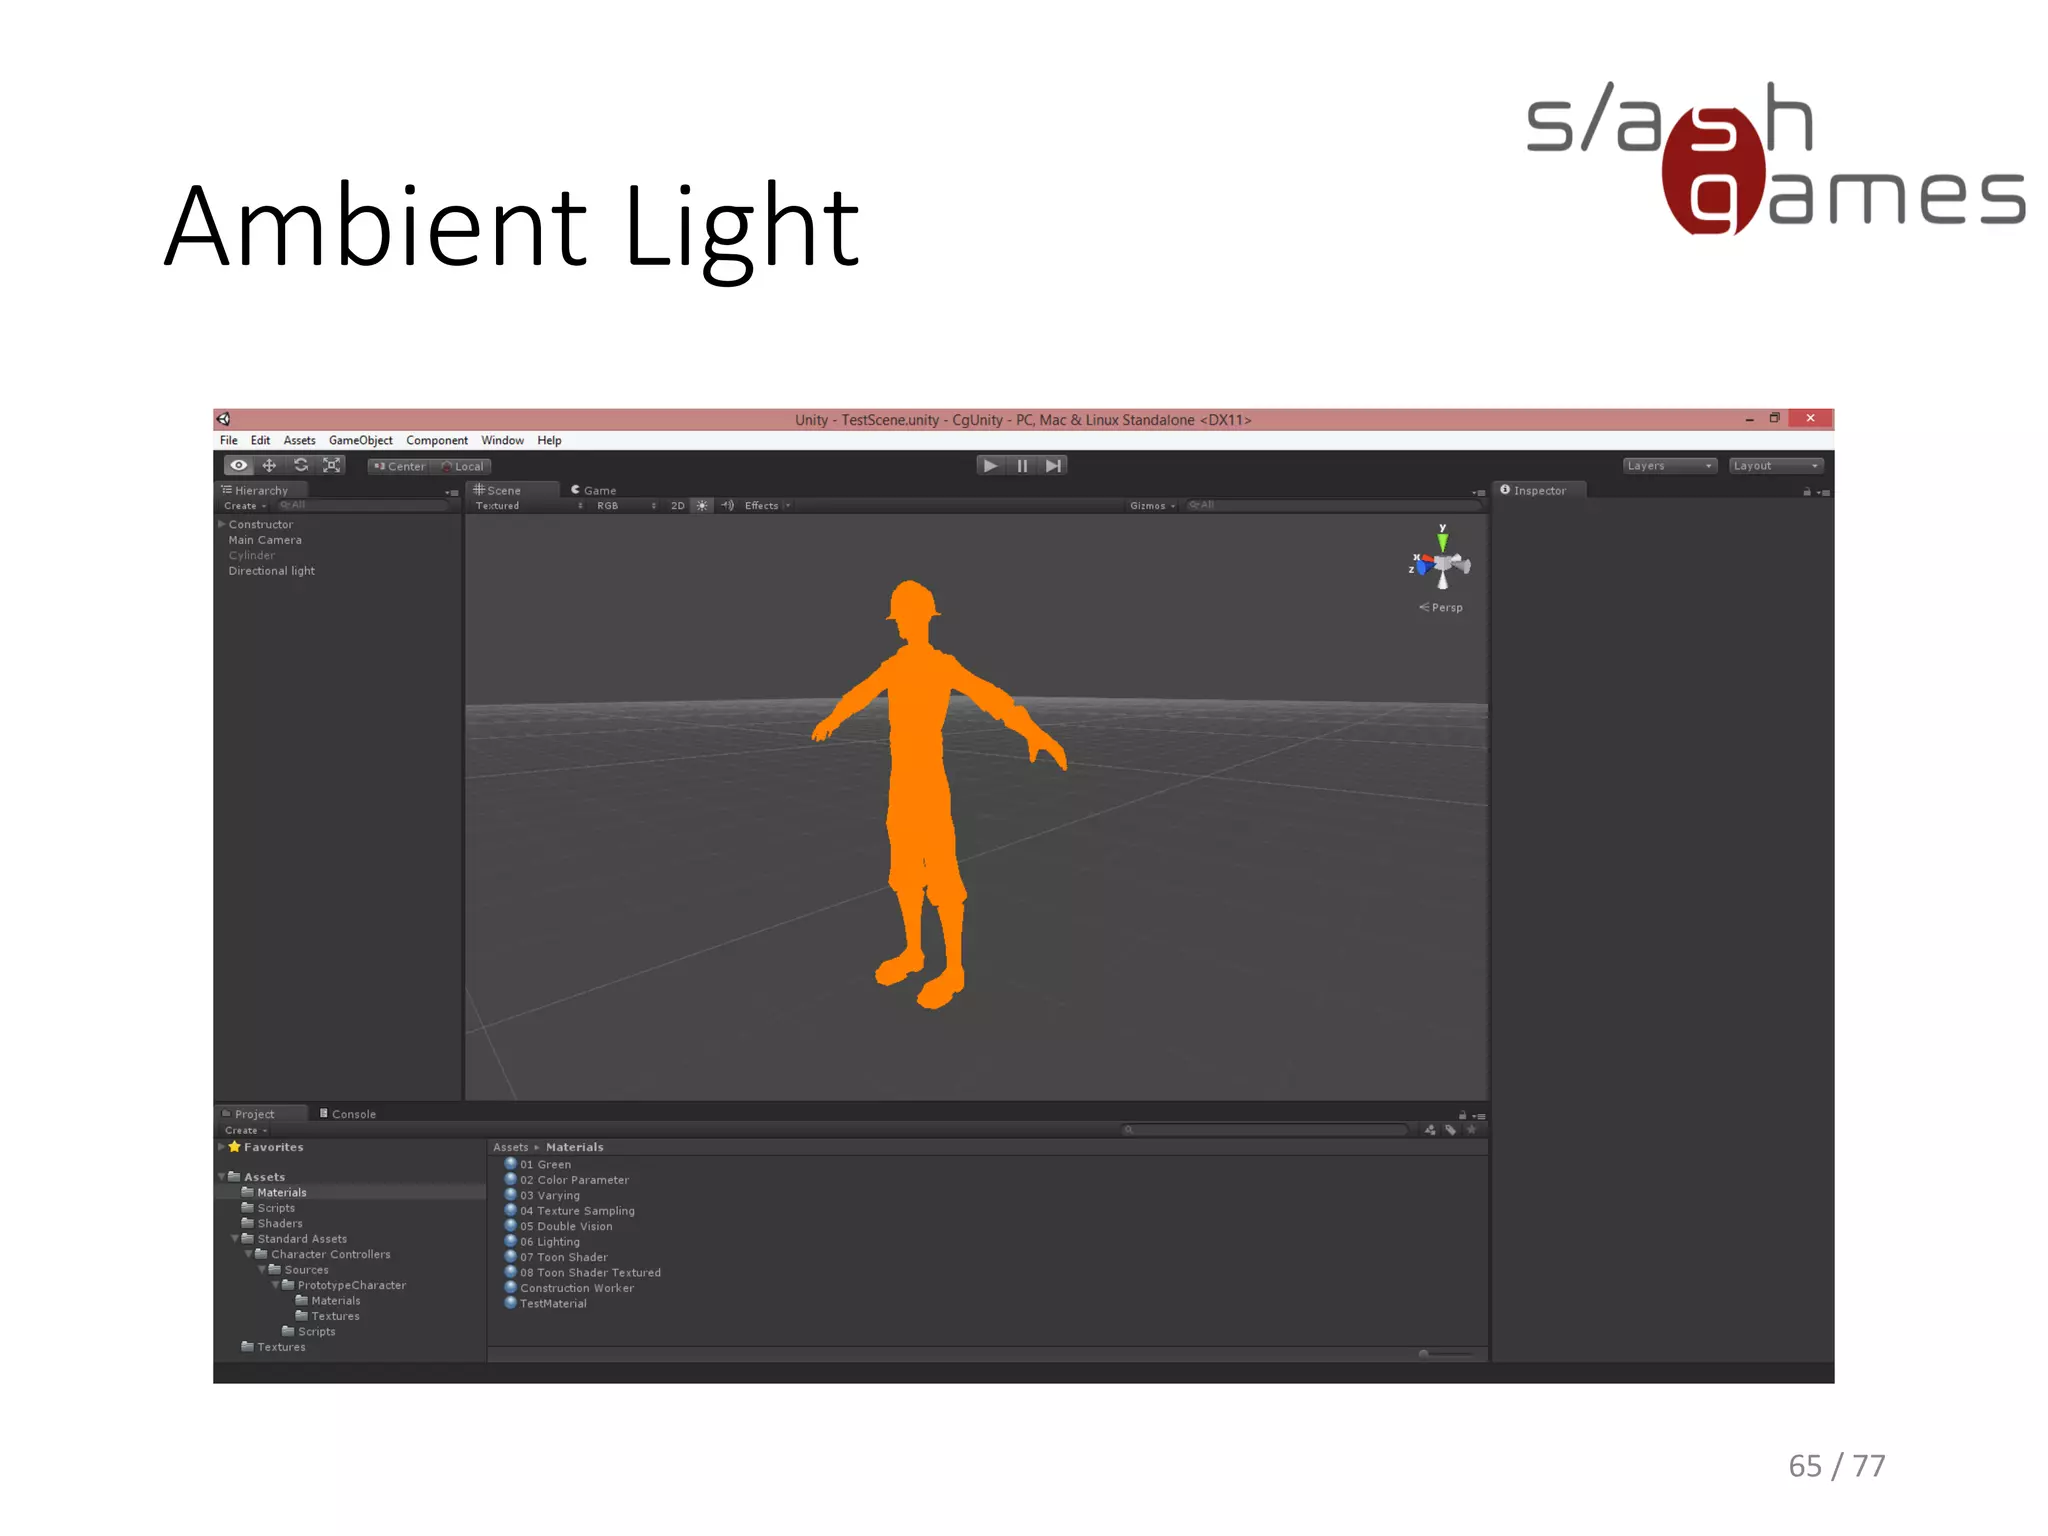Viewport: 2048px width, 1536px height.
Task: Select the Move transform tool
Action: click(x=269, y=465)
